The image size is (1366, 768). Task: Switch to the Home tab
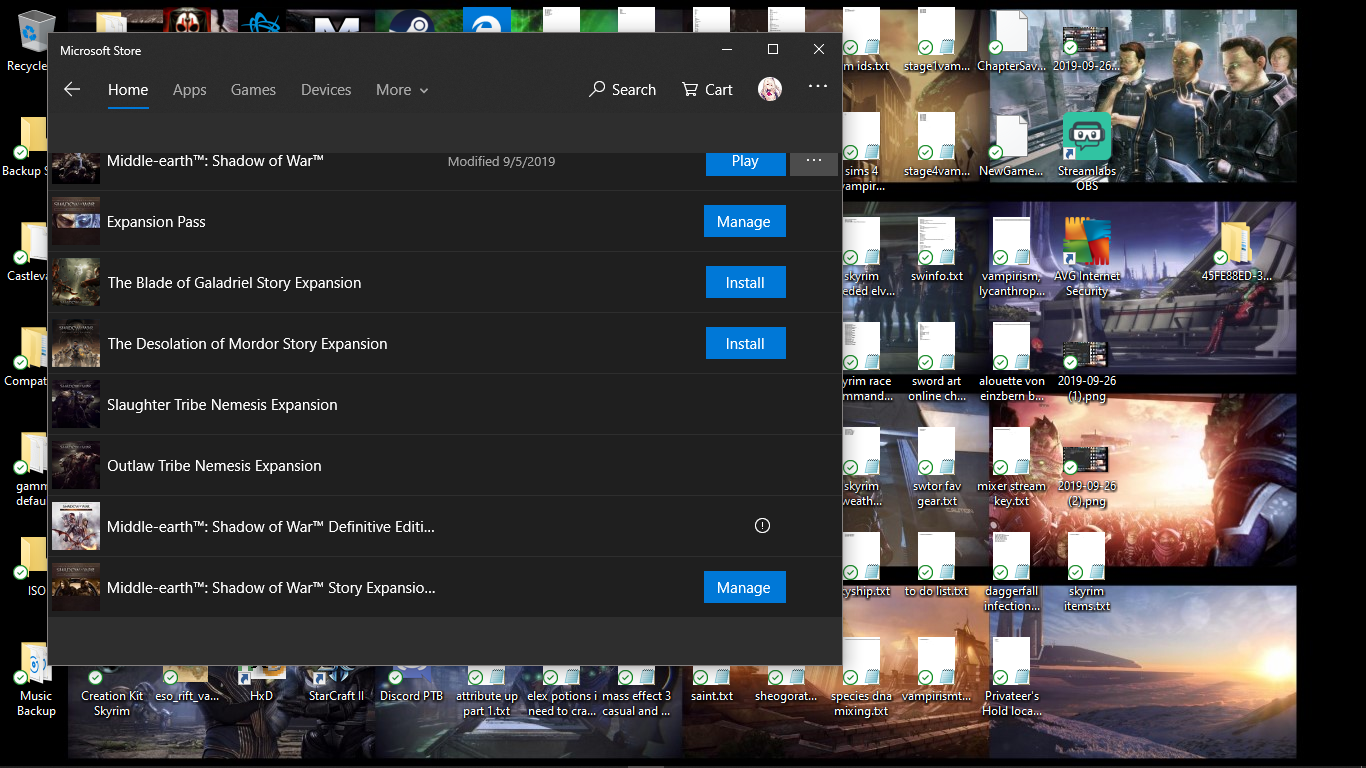pos(128,90)
